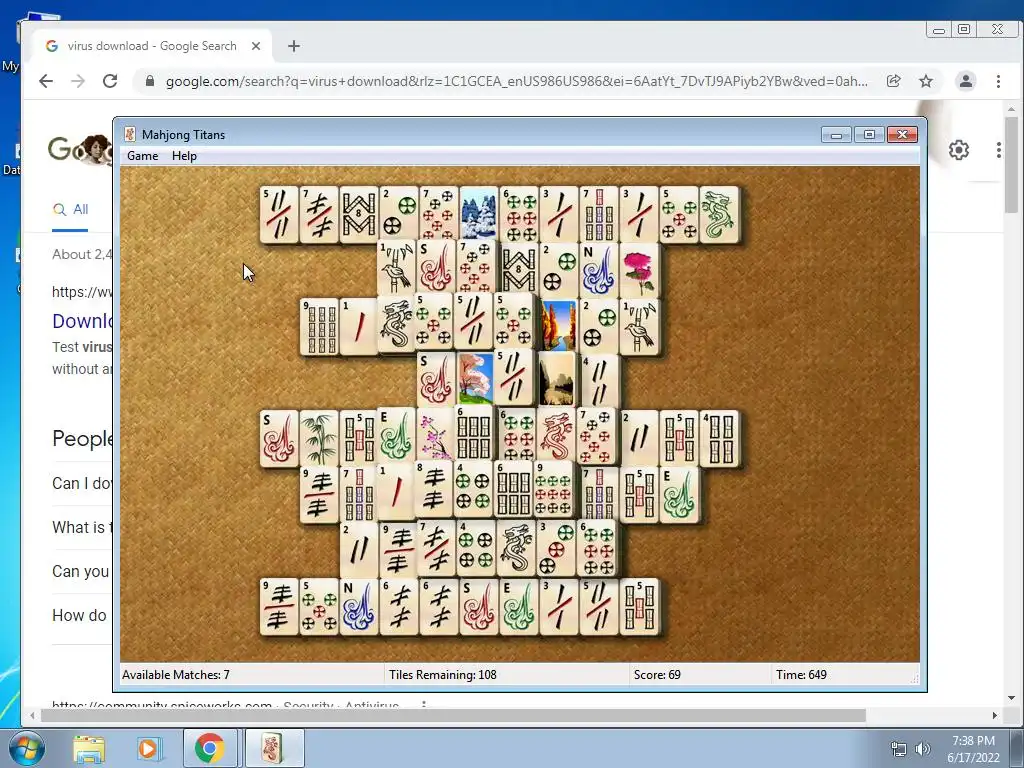
Task: Pick the green dragon tile
Action: point(719,214)
